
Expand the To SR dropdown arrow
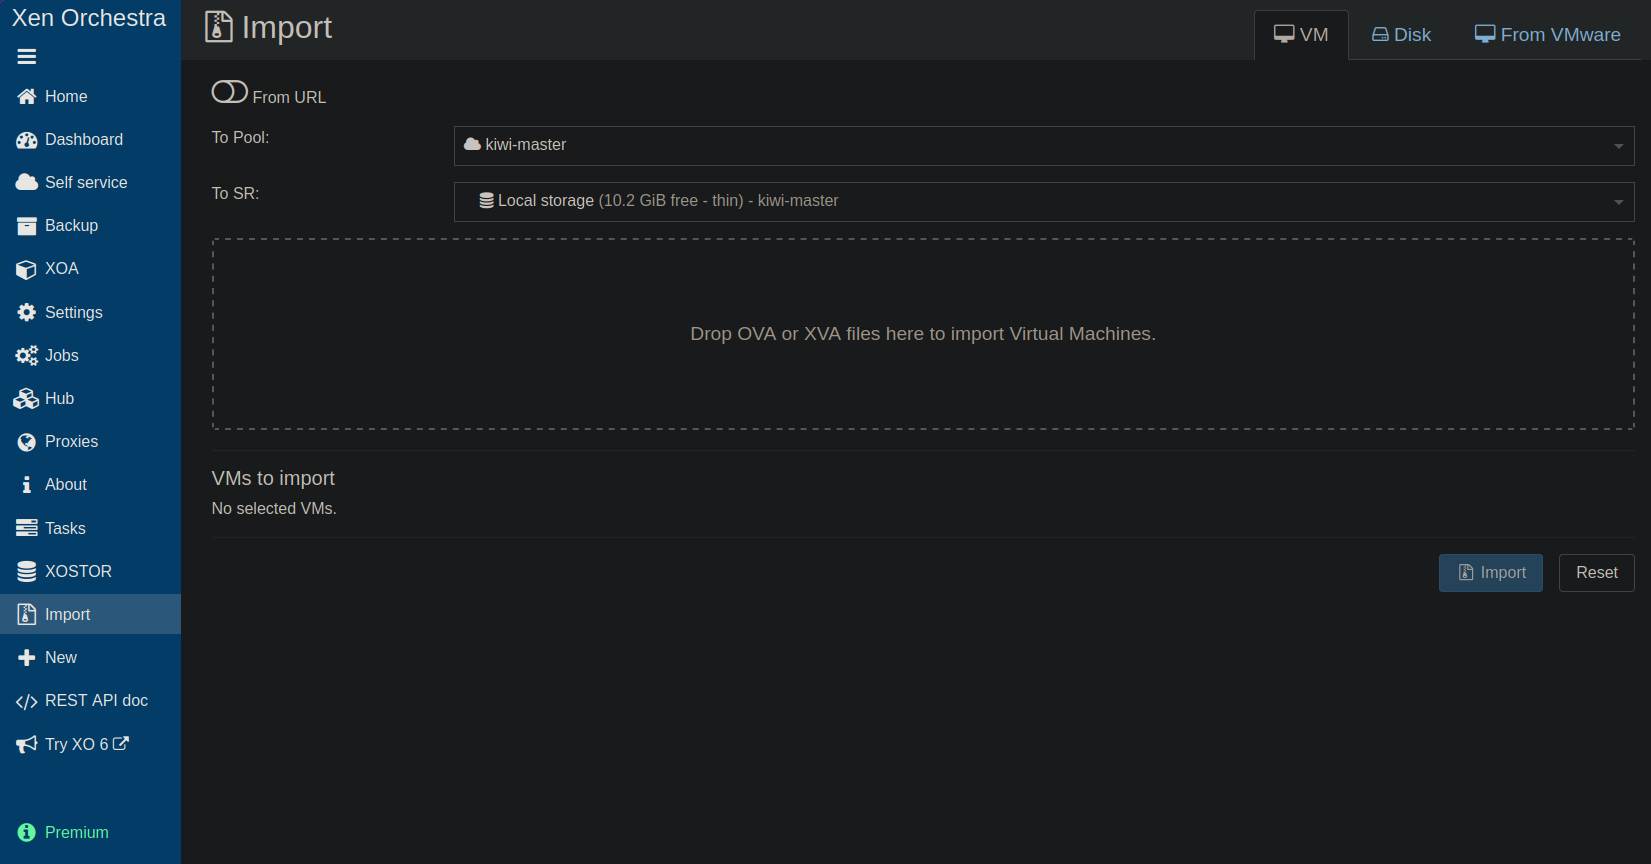click(x=1619, y=202)
